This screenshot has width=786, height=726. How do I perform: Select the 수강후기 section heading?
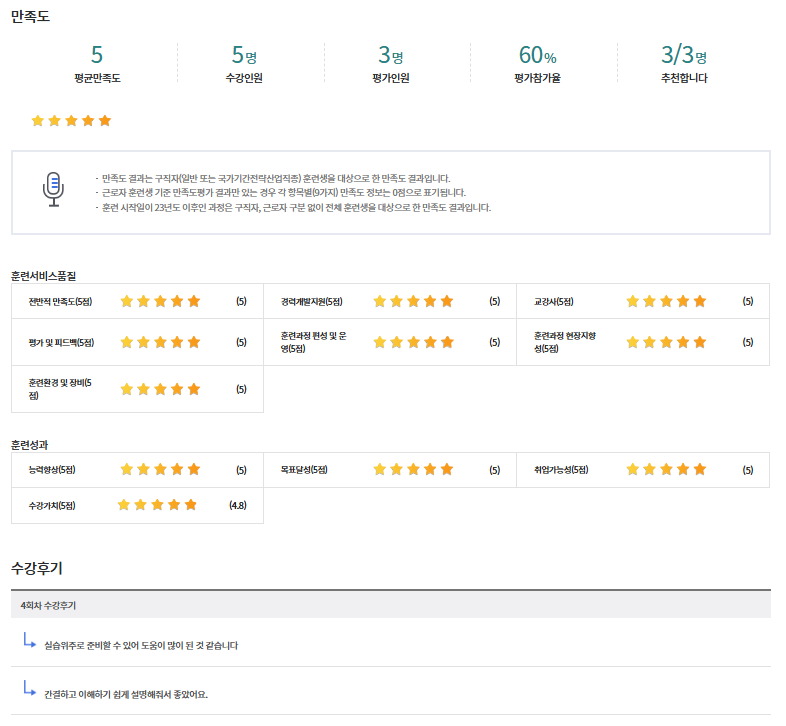37,568
